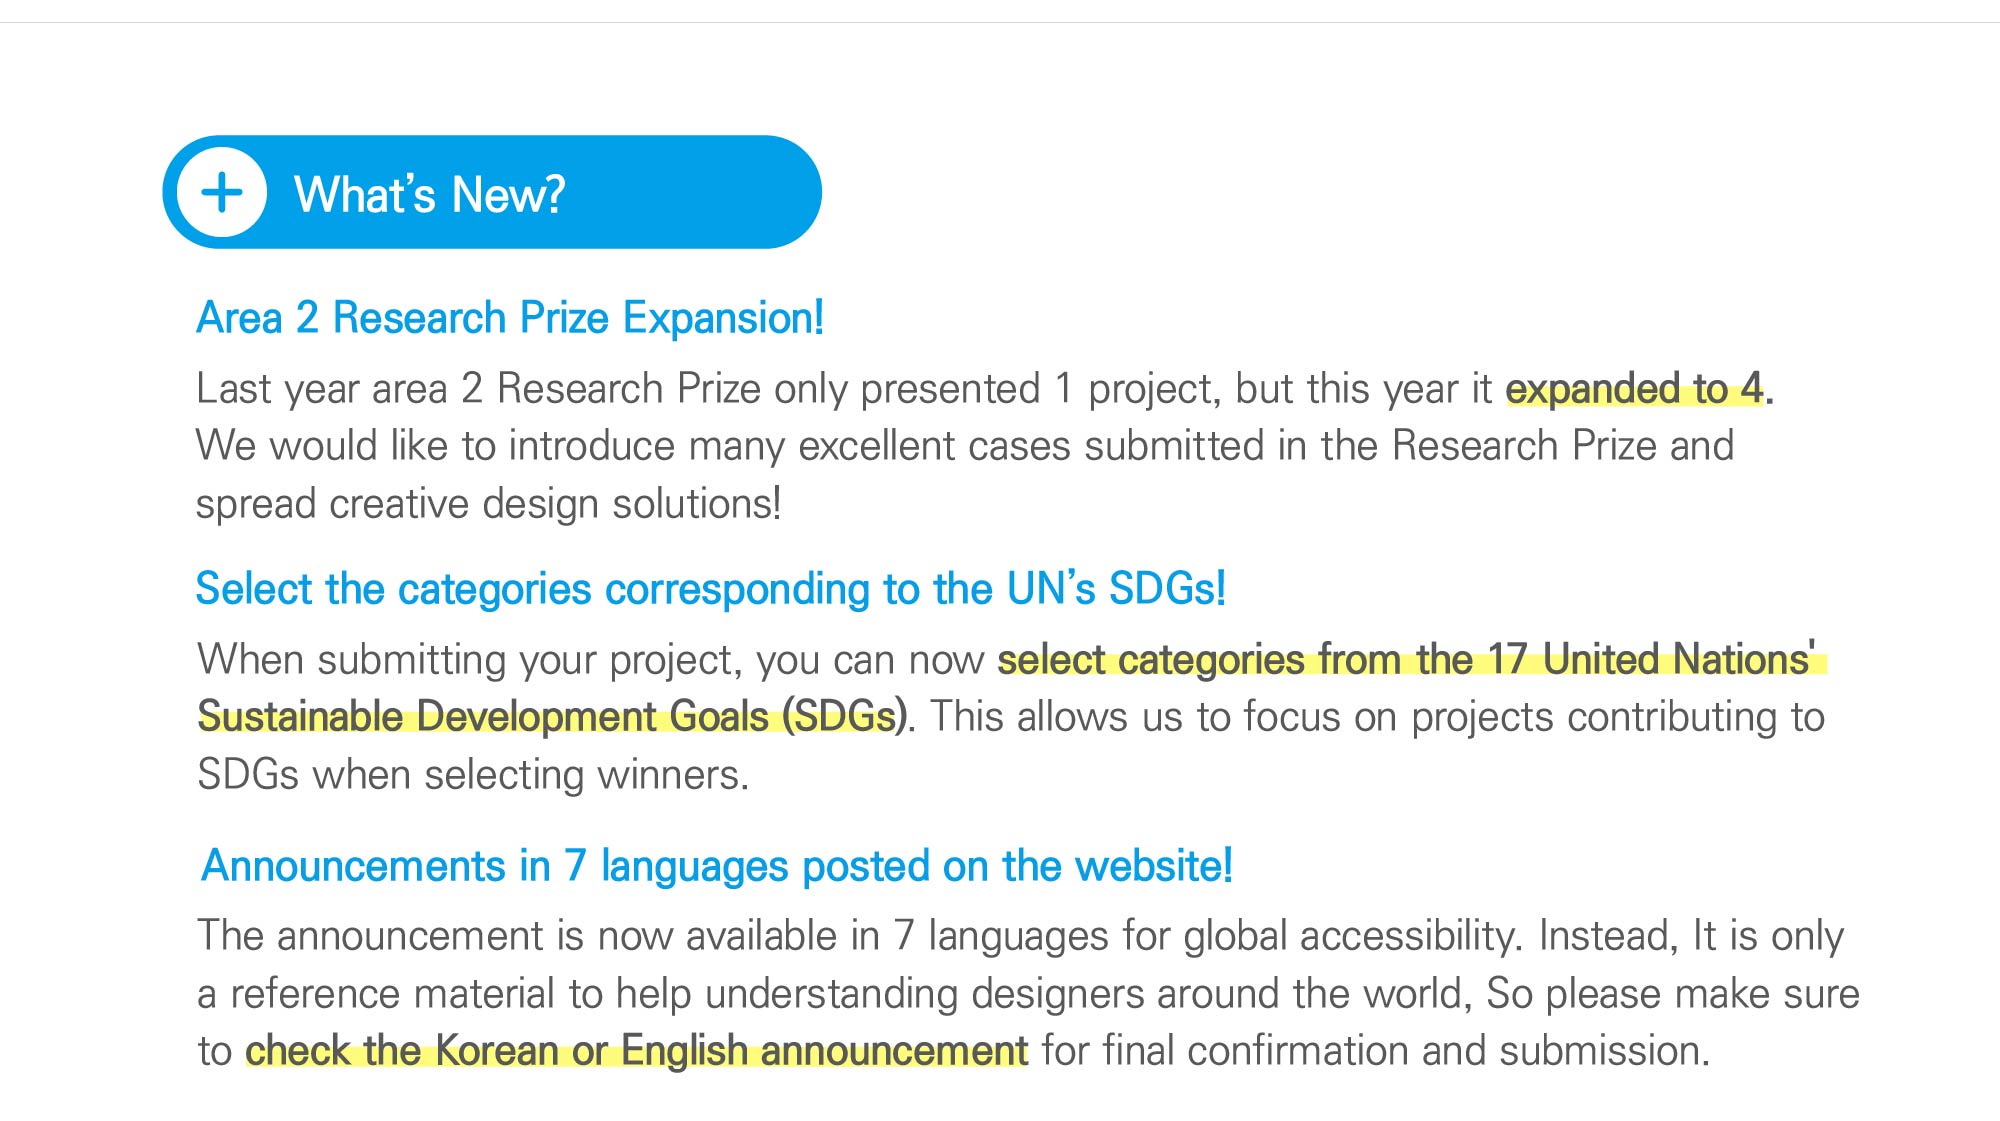Click "Select the categories corresponding to the UN's SDGs!" heading
2000x1121 pixels.
click(710, 589)
